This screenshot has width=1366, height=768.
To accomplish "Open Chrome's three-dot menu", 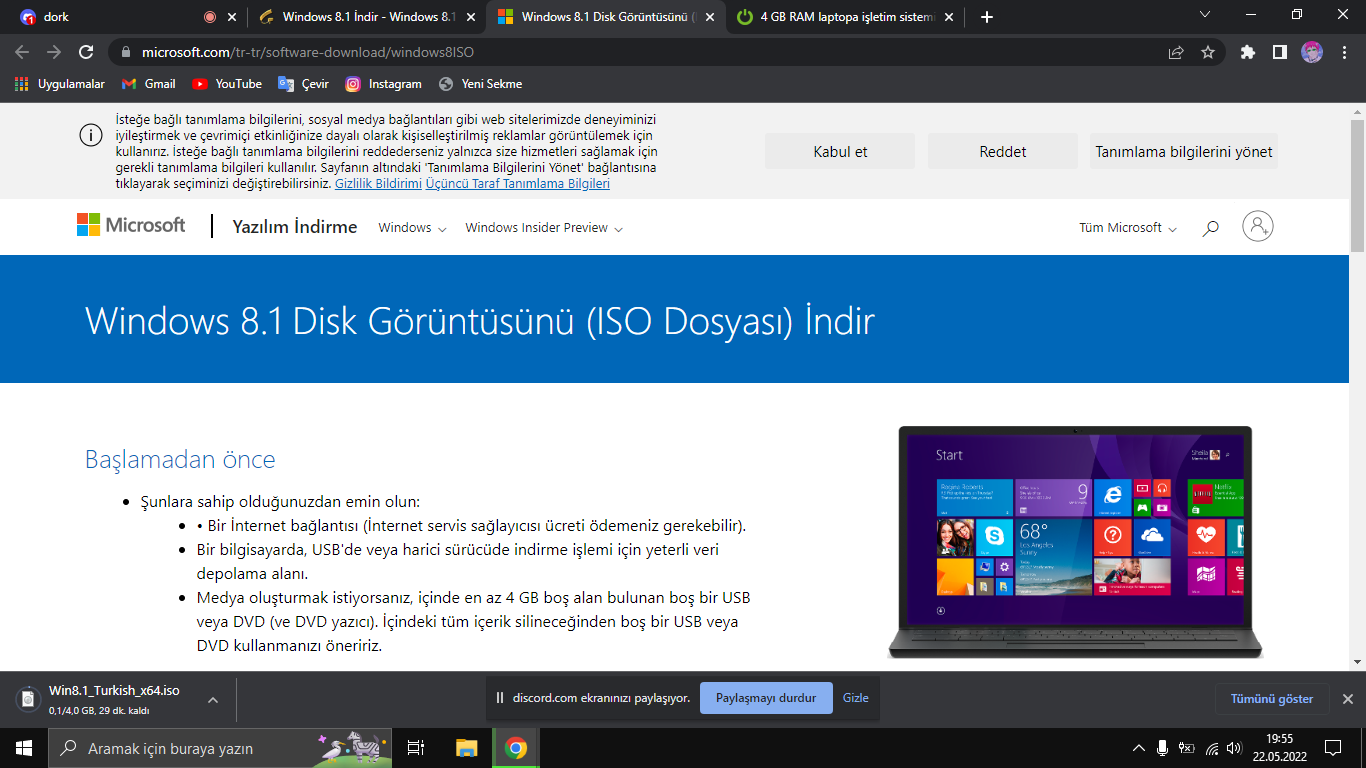I will point(1343,52).
